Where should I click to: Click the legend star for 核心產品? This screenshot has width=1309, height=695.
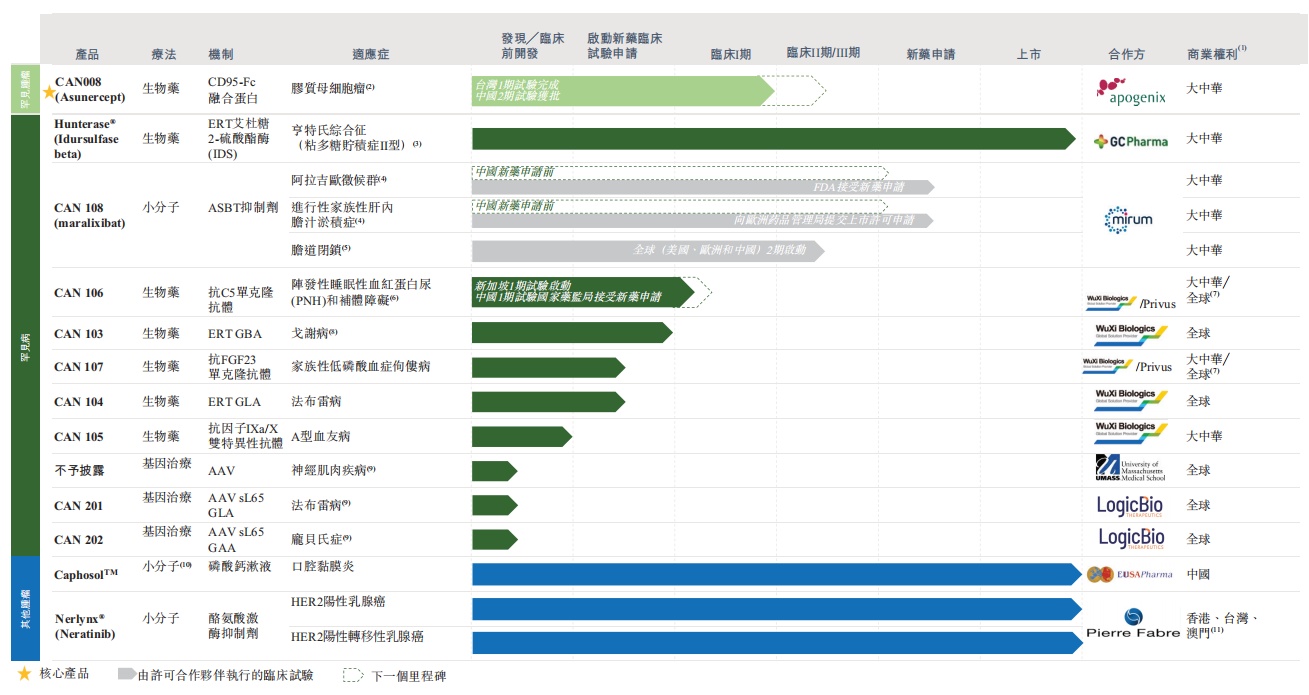click(25, 674)
